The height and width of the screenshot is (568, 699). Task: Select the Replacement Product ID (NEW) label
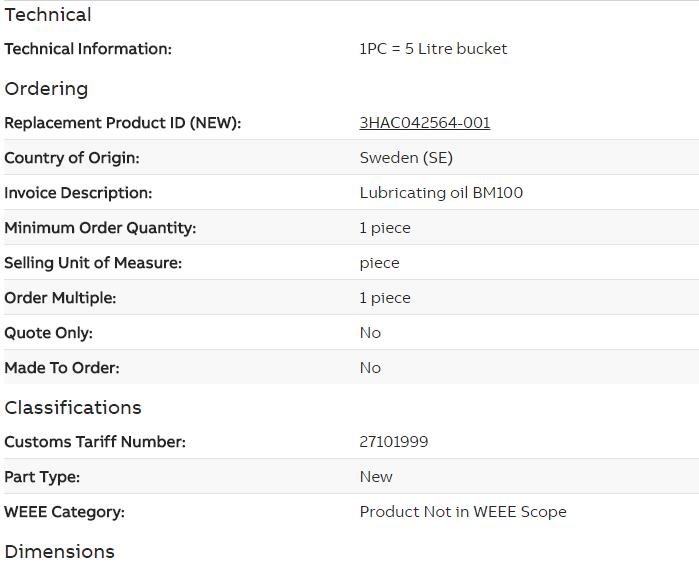(x=122, y=123)
